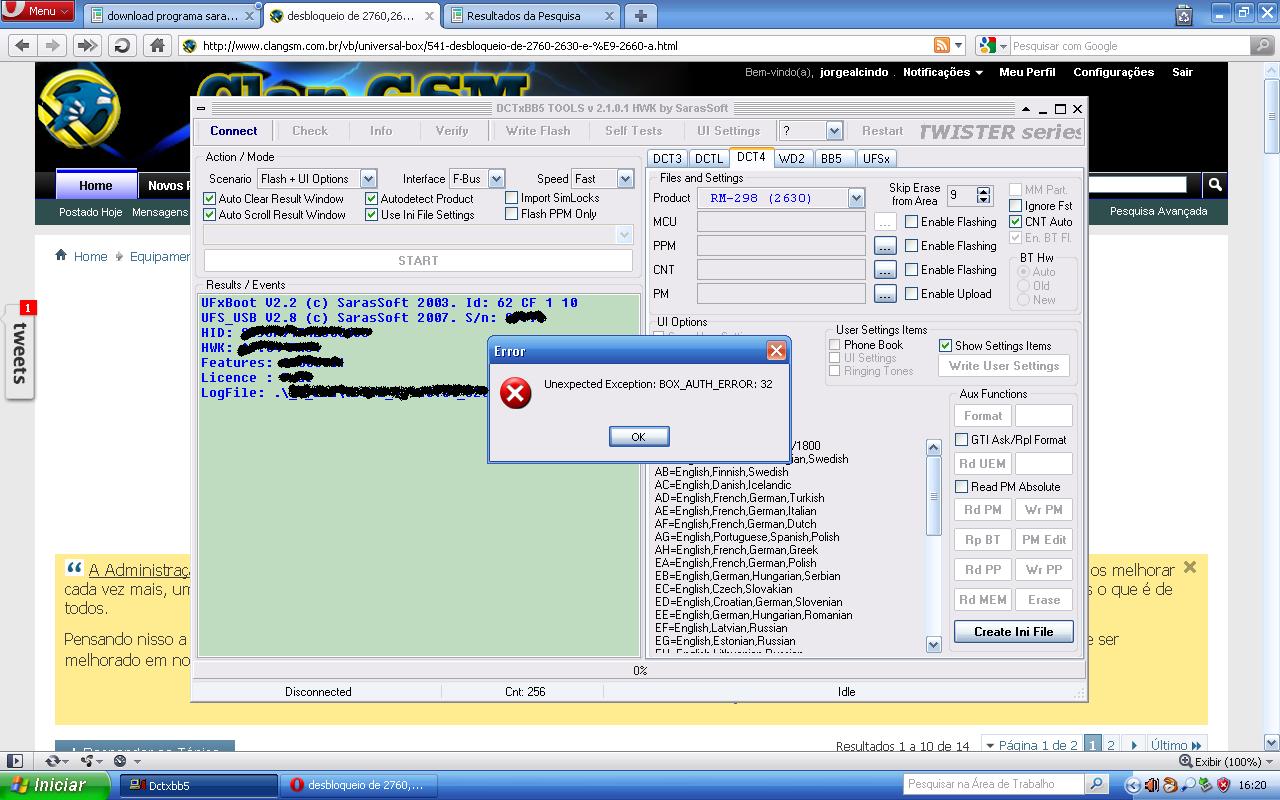Image resolution: width=1280 pixels, height=800 pixels.
Task: Close the yellow administration notice
Action: coord(1189,567)
